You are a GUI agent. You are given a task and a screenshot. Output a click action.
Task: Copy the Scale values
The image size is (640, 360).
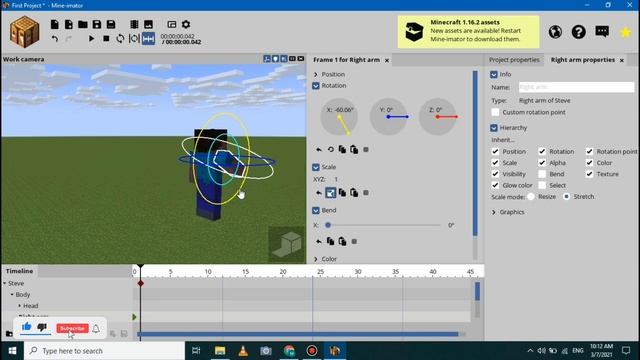click(342, 193)
